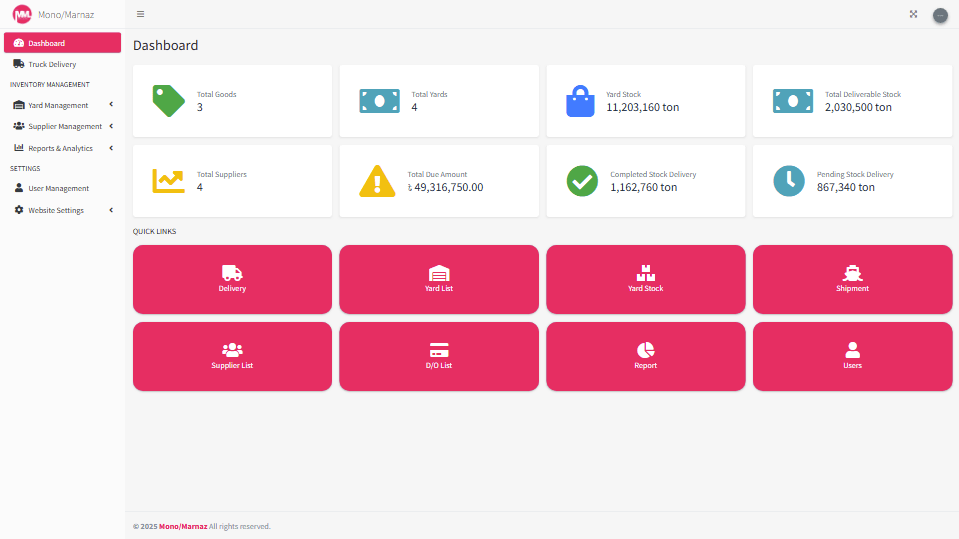Open the Supplier List quick link
959x539 pixels.
[232, 357]
